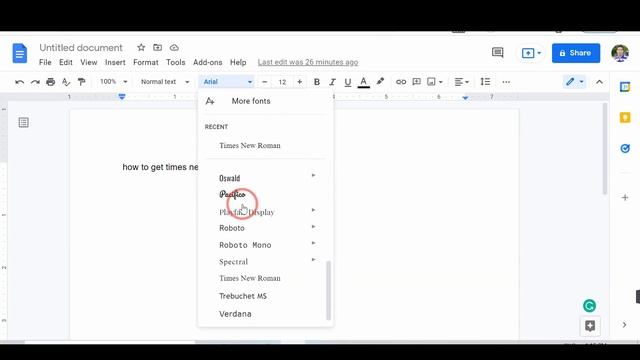Open the Move to folder icon

click(158, 47)
